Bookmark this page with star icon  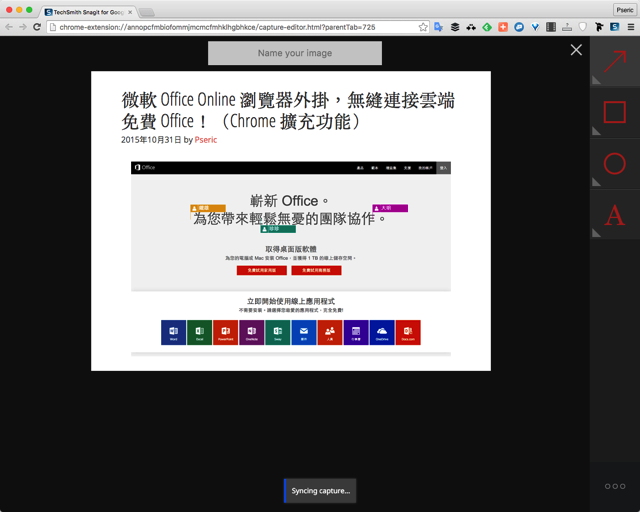423,27
